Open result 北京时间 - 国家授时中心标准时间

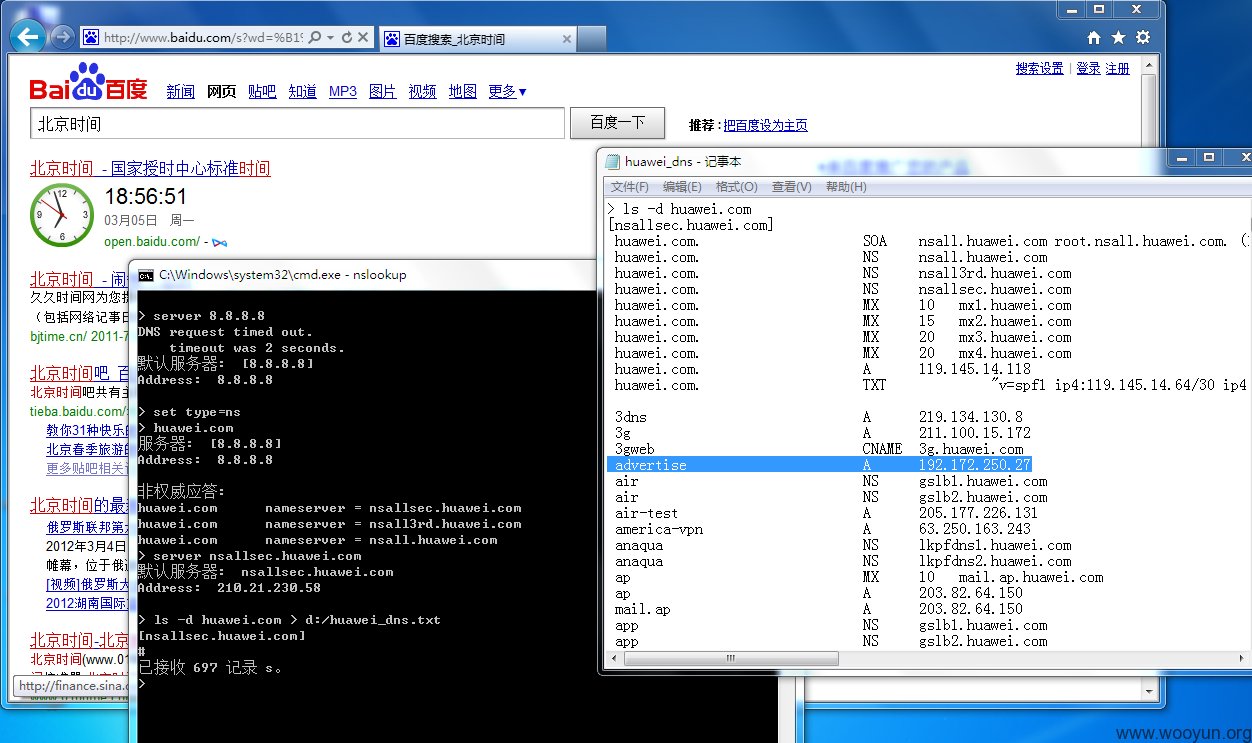(150, 168)
